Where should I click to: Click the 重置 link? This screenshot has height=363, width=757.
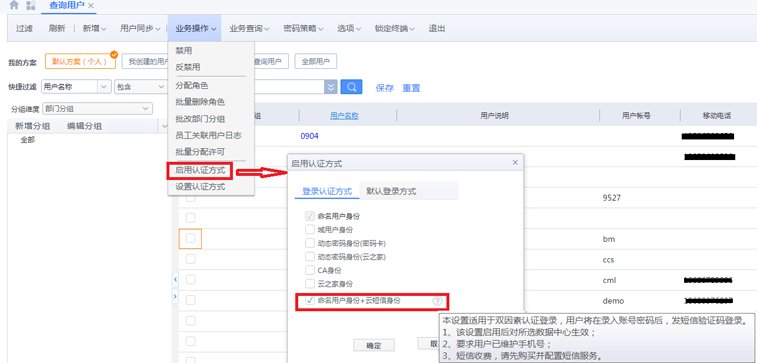[411, 88]
